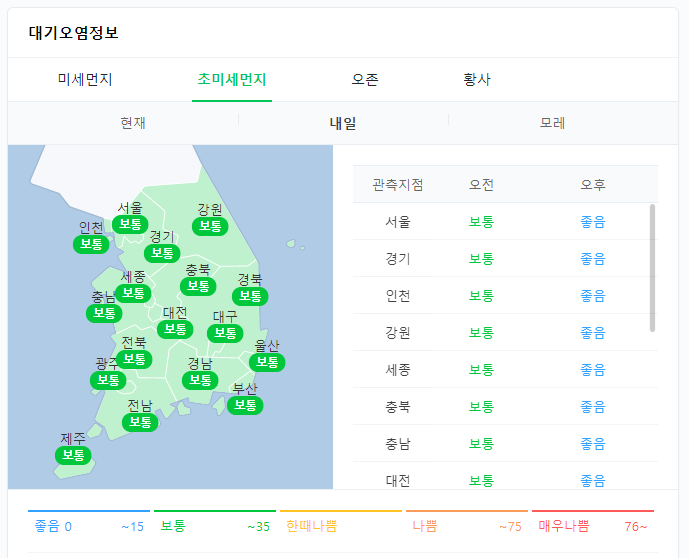Click the 인천 보통 map badge

point(91,244)
